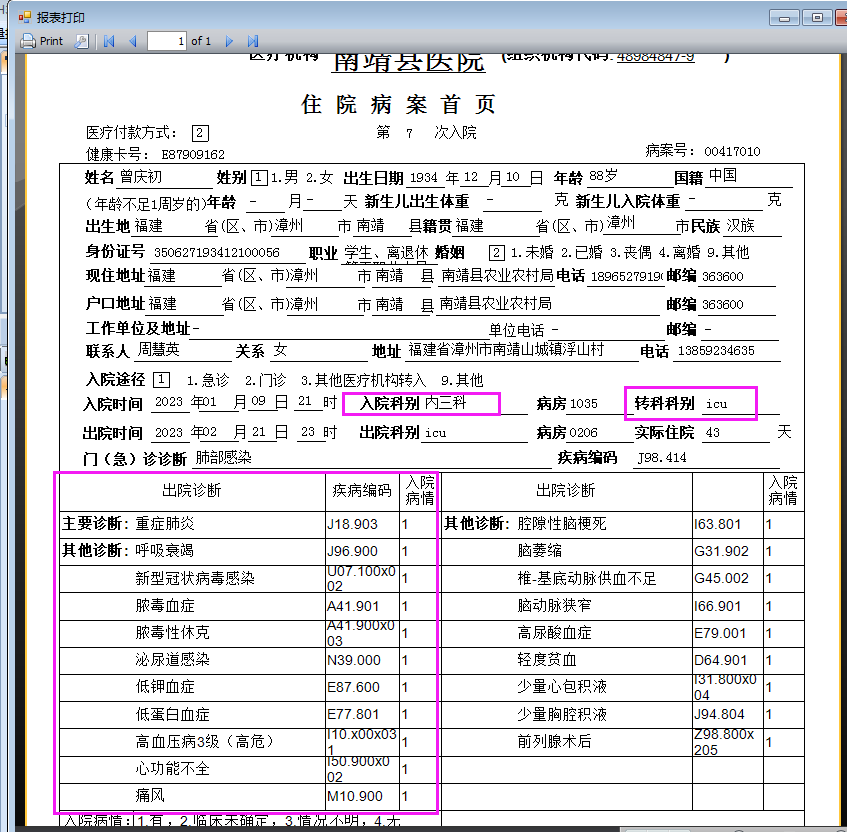Image resolution: width=847 pixels, height=832 pixels.
Task: Go to the first page arrow
Action: pos(109,41)
